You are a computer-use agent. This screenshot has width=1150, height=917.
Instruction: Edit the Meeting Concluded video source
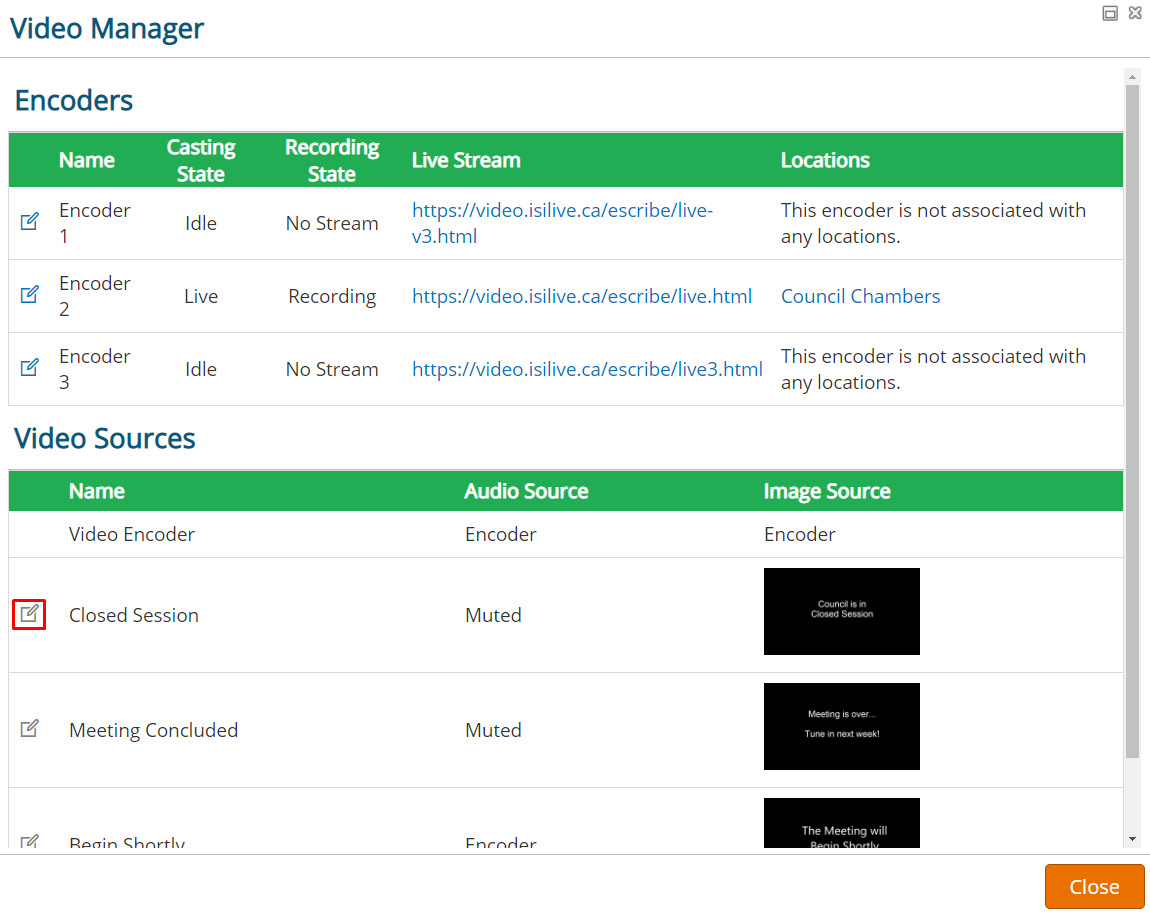29,728
